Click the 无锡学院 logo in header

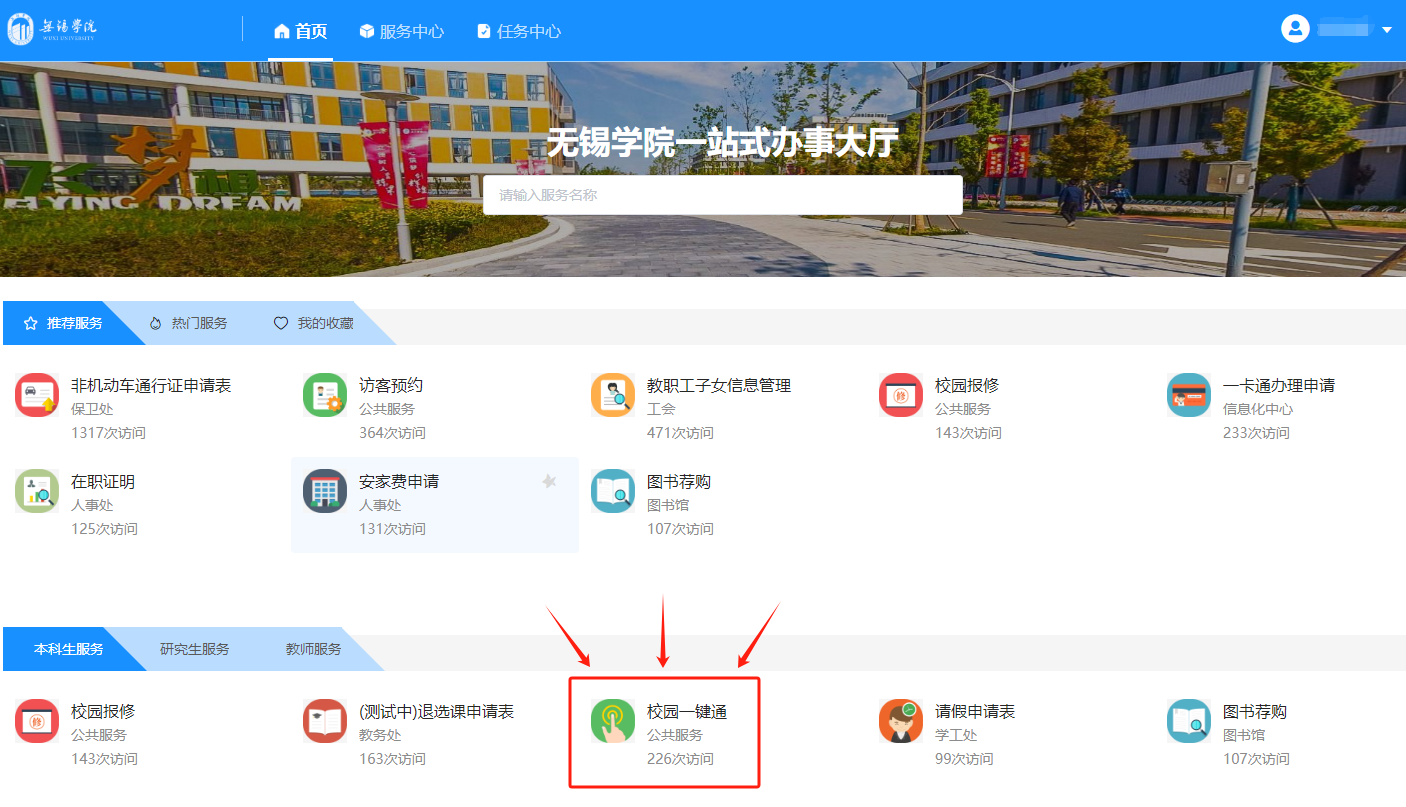[53, 29]
